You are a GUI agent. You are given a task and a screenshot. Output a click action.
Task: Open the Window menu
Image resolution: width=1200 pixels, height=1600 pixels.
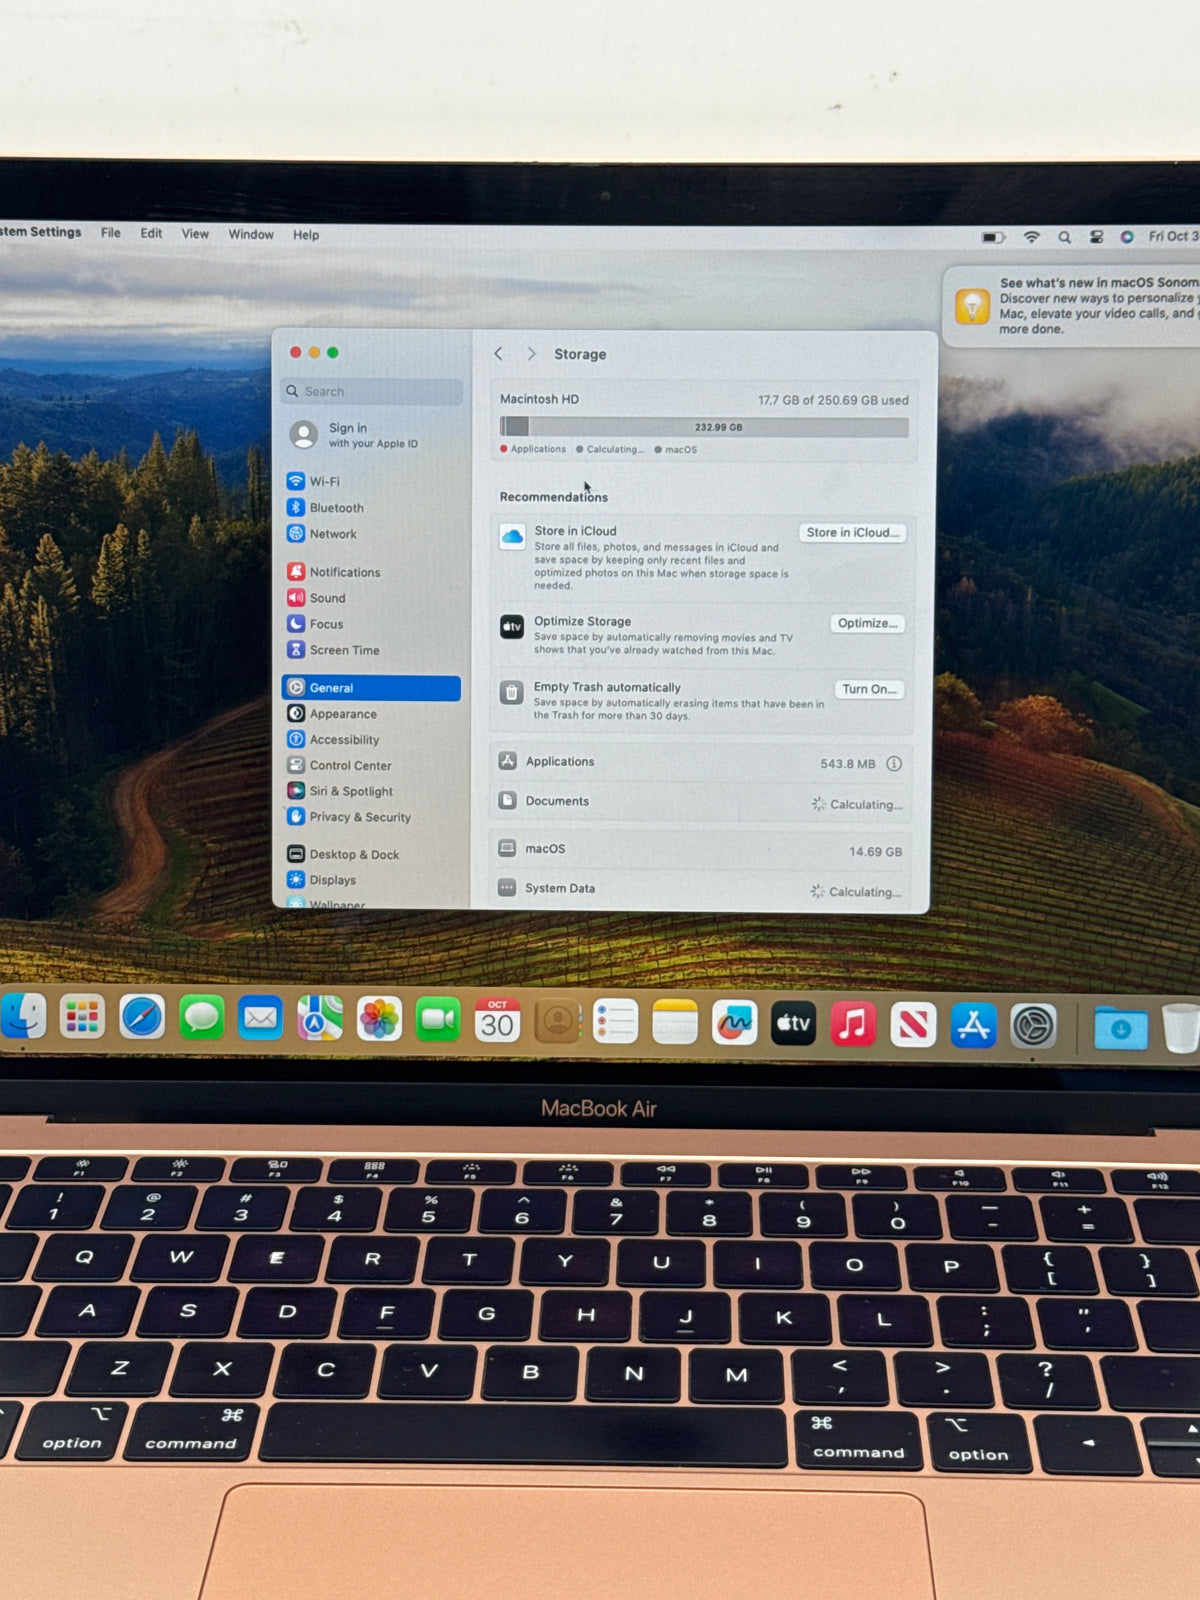(x=250, y=234)
